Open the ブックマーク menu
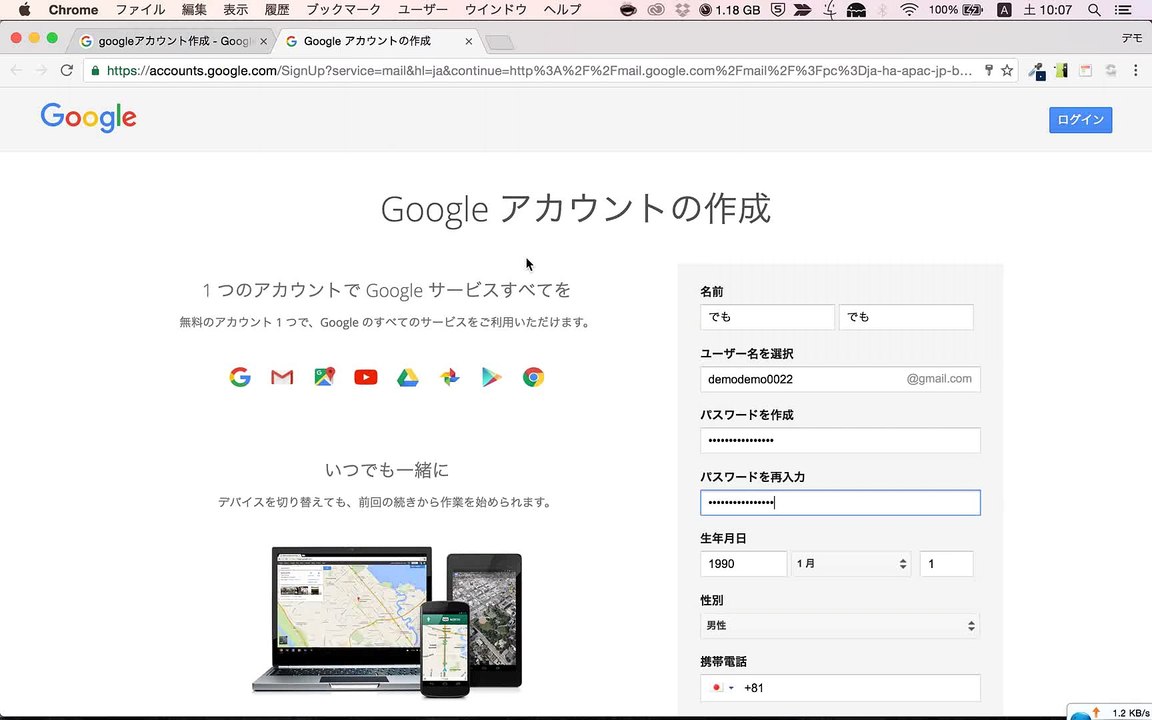This screenshot has width=1152, height=720. pos(343,10)
